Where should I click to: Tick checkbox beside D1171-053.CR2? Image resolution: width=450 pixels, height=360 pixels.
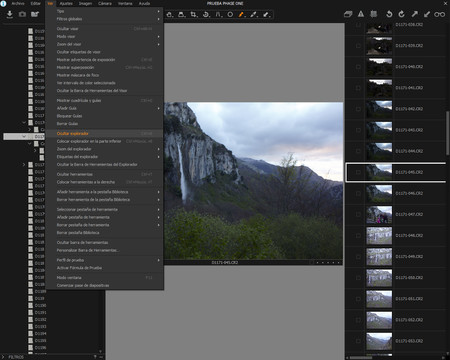point(358,341)
